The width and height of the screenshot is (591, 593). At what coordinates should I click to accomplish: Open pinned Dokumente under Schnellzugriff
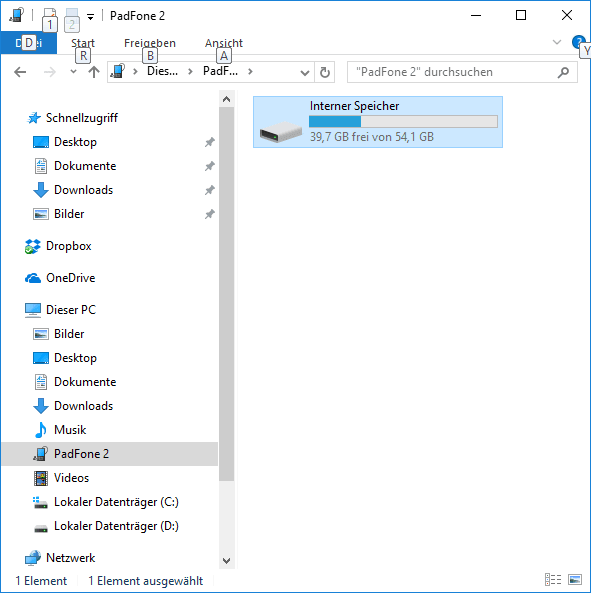coord(85,166)
